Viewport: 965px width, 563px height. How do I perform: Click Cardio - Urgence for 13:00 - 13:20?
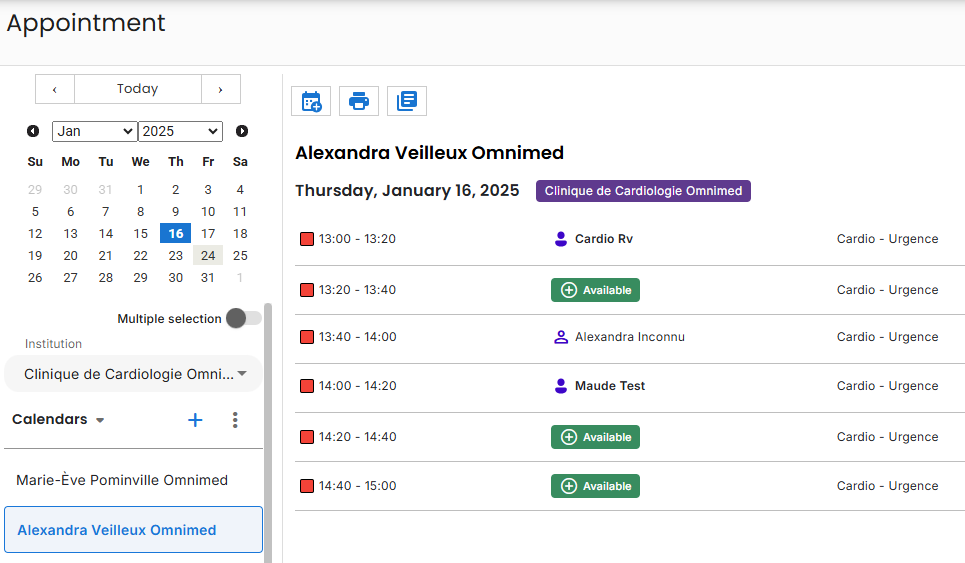[887, 239]
